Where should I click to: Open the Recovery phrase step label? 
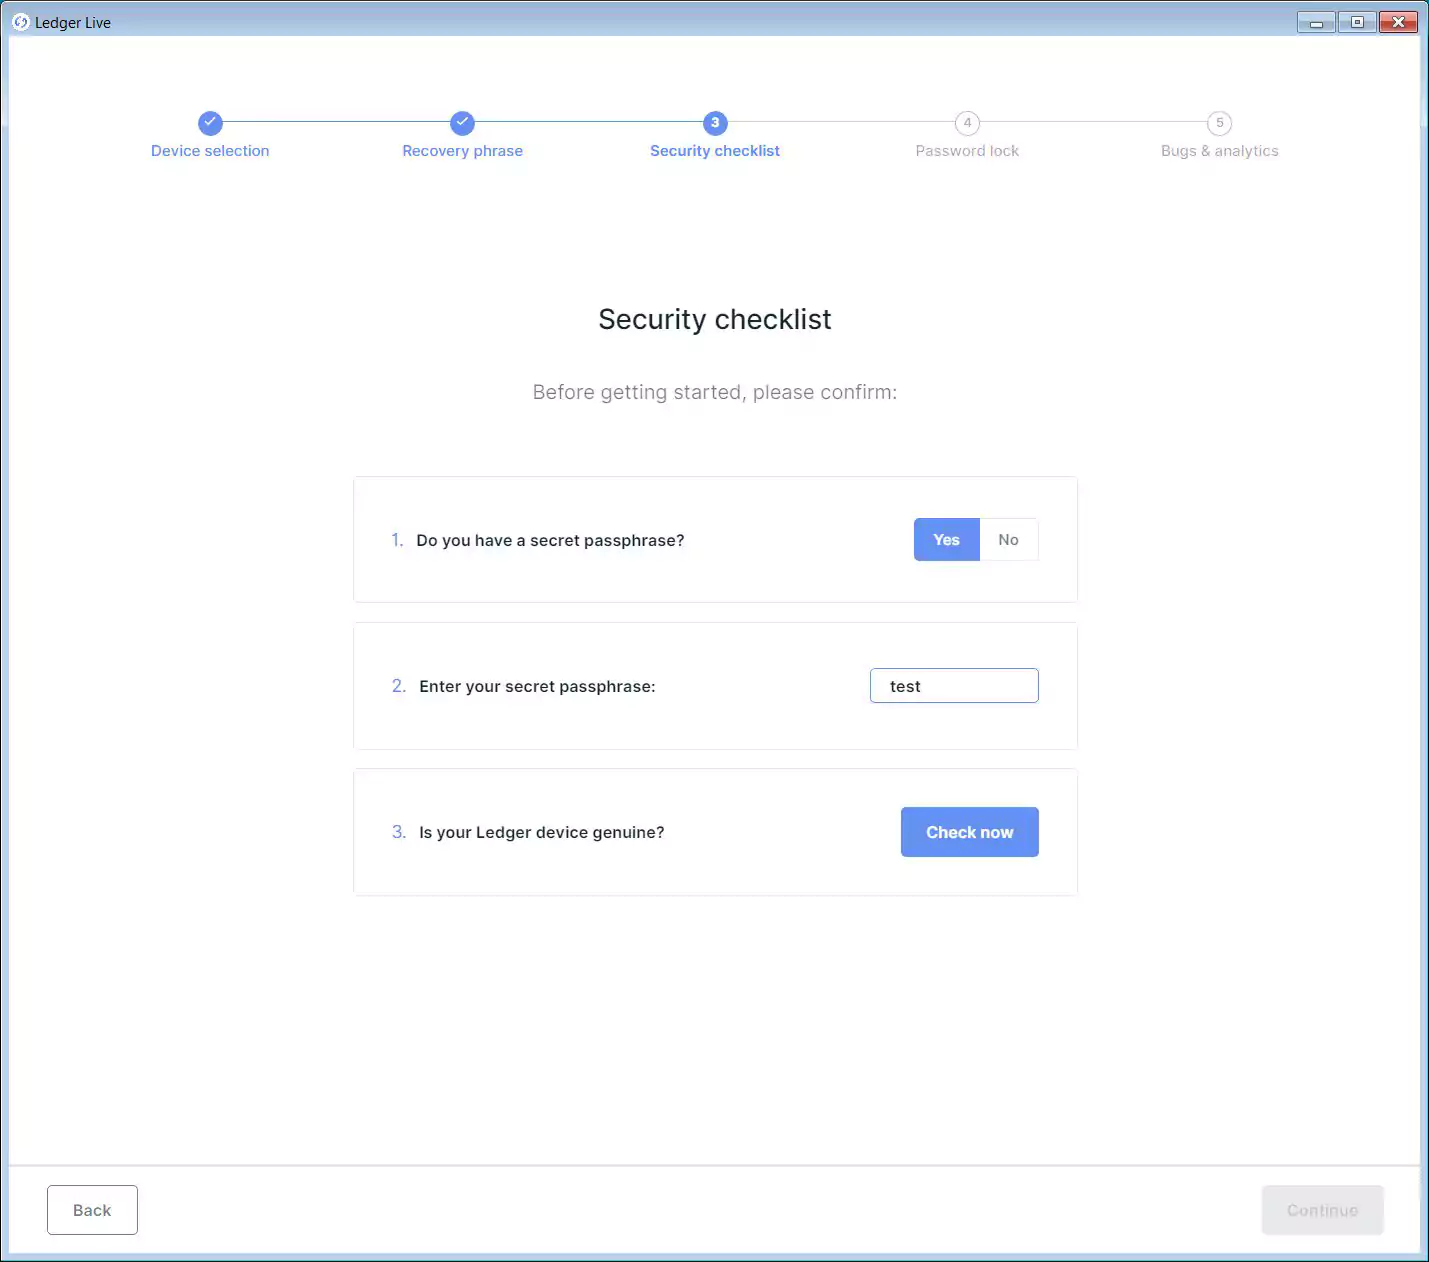tap(462, 151)
